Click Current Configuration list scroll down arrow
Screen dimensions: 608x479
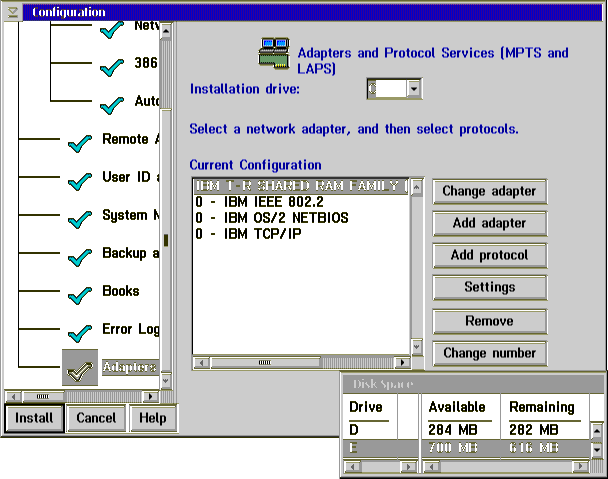coord(416,346)
